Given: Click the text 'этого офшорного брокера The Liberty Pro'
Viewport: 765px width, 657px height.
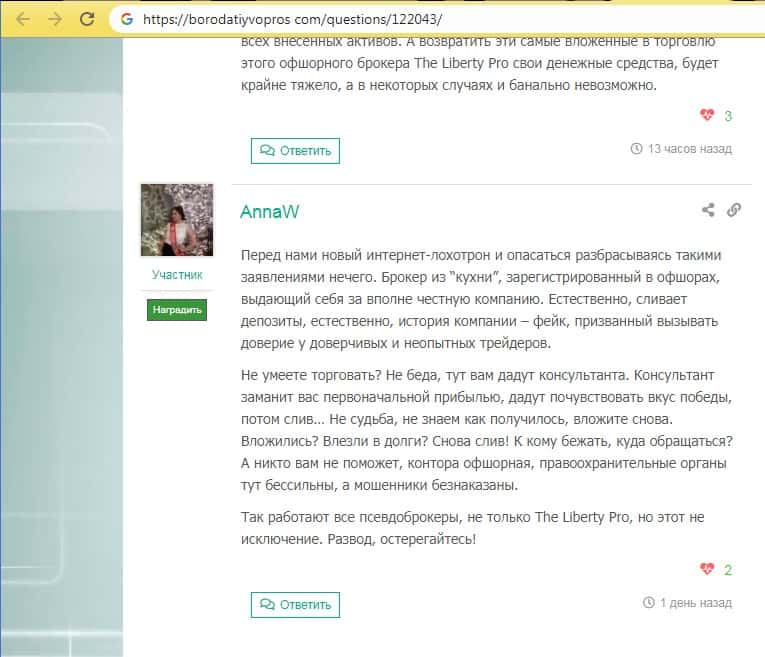Looking at the screenshot, I should (x=375, y=63).
